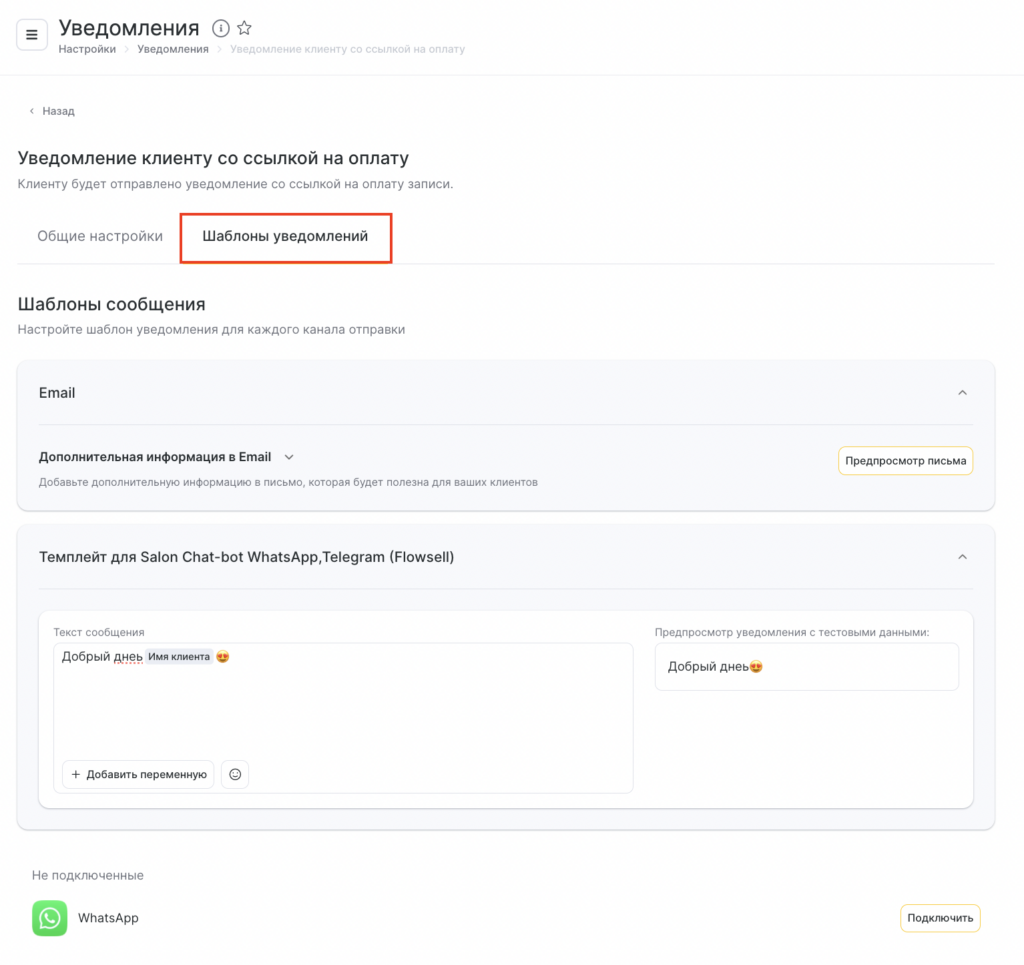Collapse the Flowsell template section
The height and width of the screenshot is (965, 1024).
coord(962,557)
